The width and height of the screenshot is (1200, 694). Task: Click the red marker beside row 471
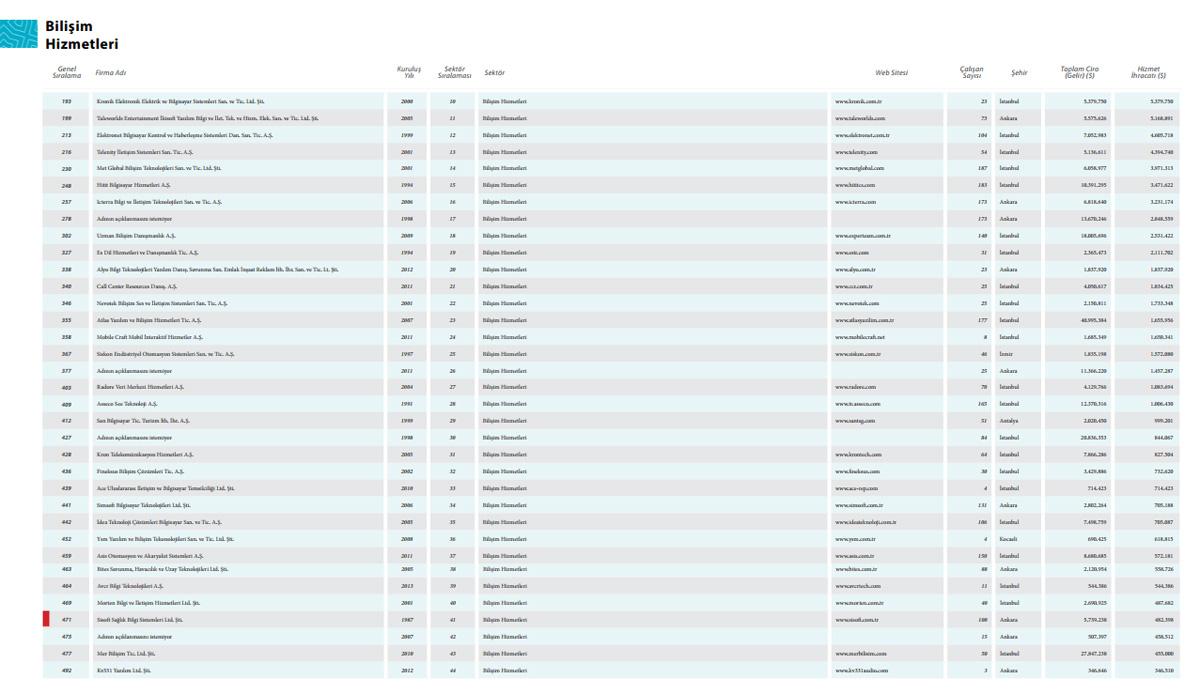[x=46, y=620]
